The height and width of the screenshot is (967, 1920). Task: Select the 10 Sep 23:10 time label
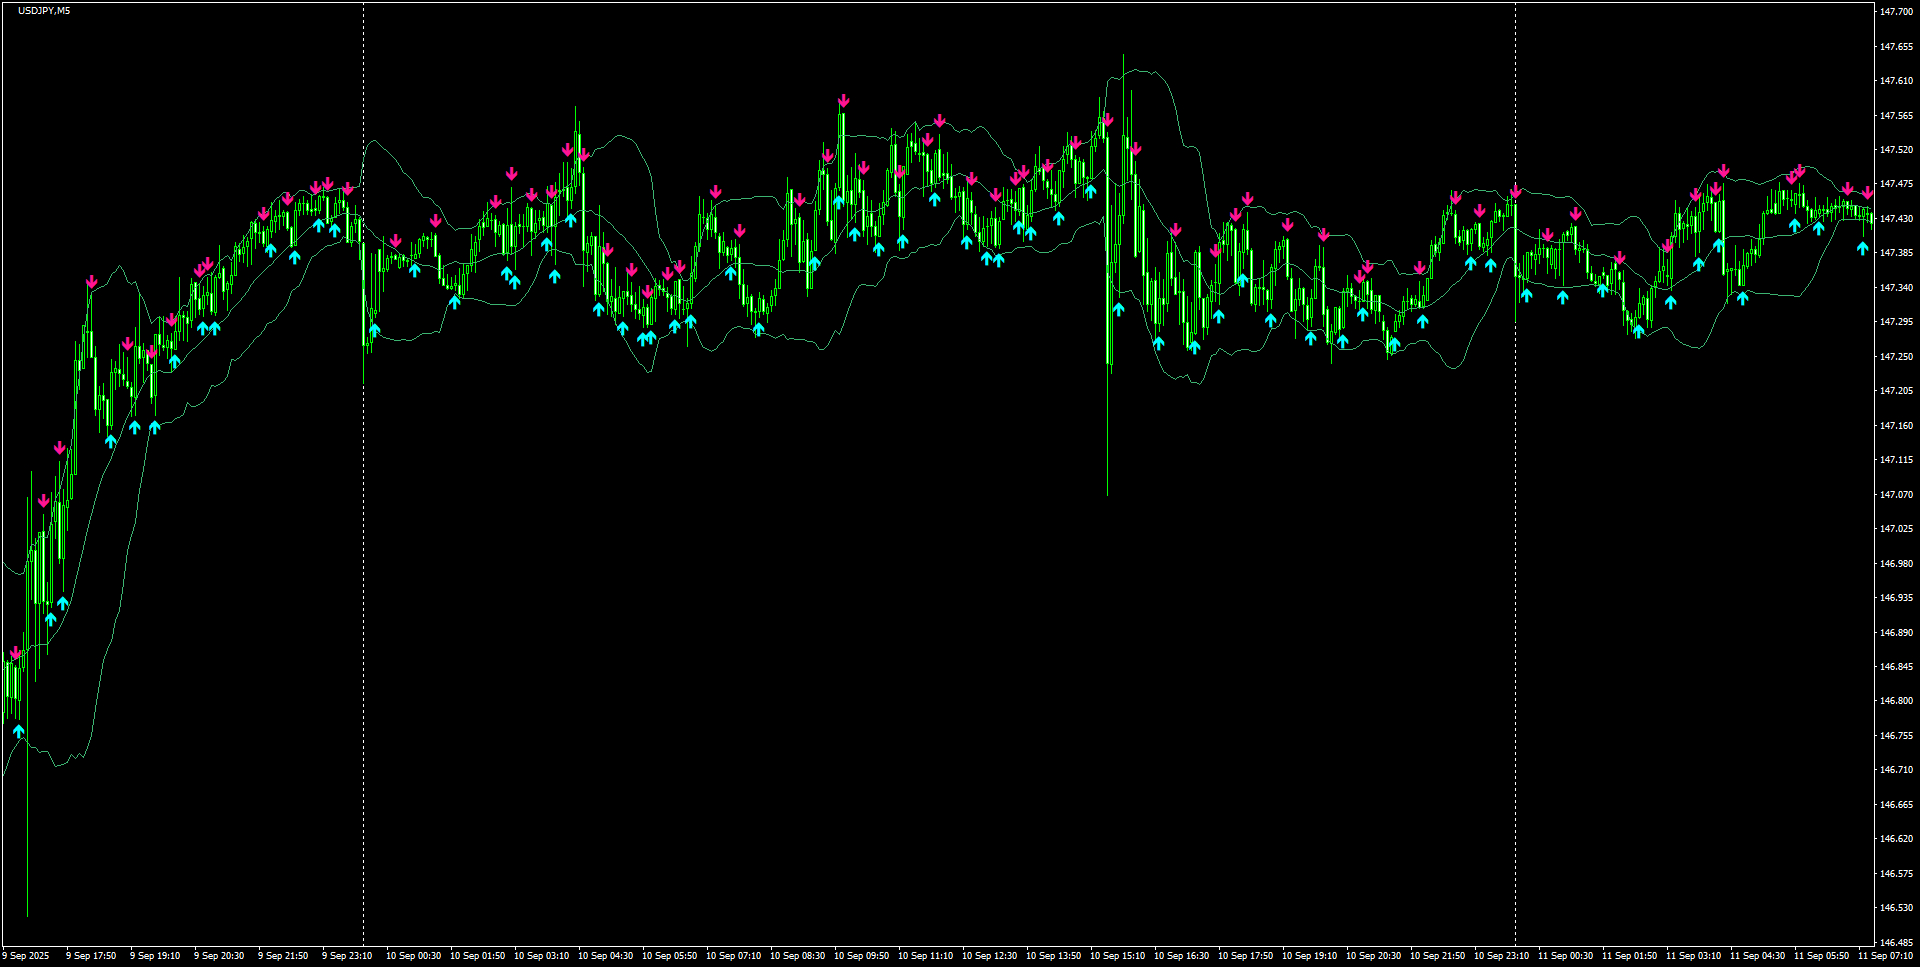coord(1502,956)
